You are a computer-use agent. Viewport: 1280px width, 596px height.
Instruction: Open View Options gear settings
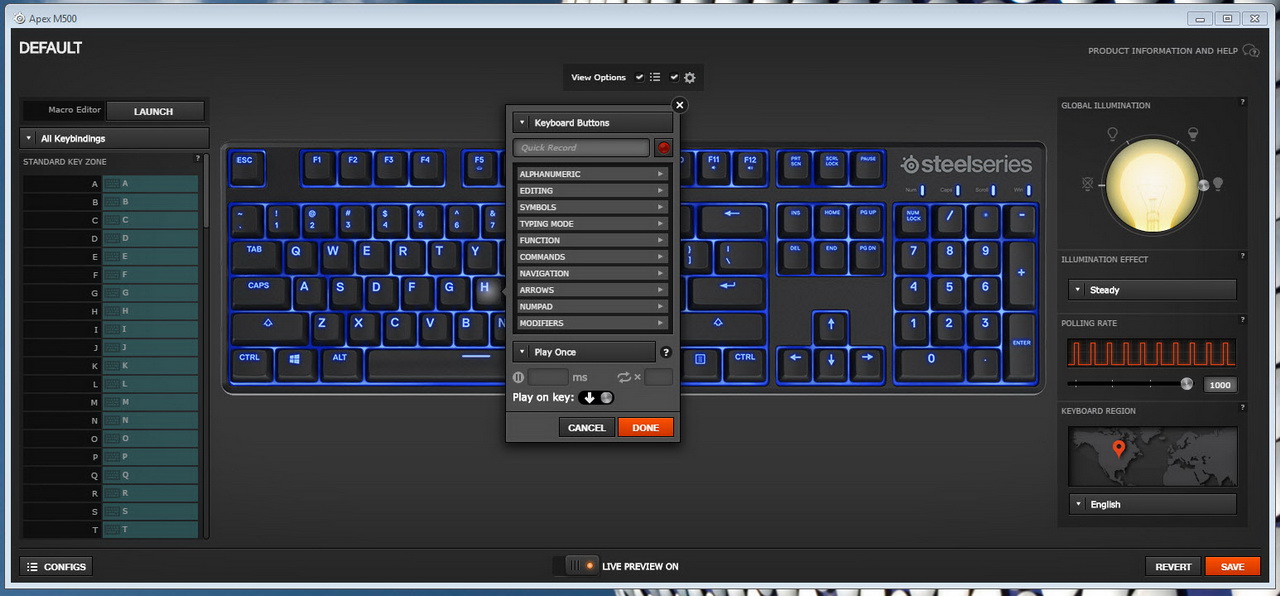tap(690, 77)
